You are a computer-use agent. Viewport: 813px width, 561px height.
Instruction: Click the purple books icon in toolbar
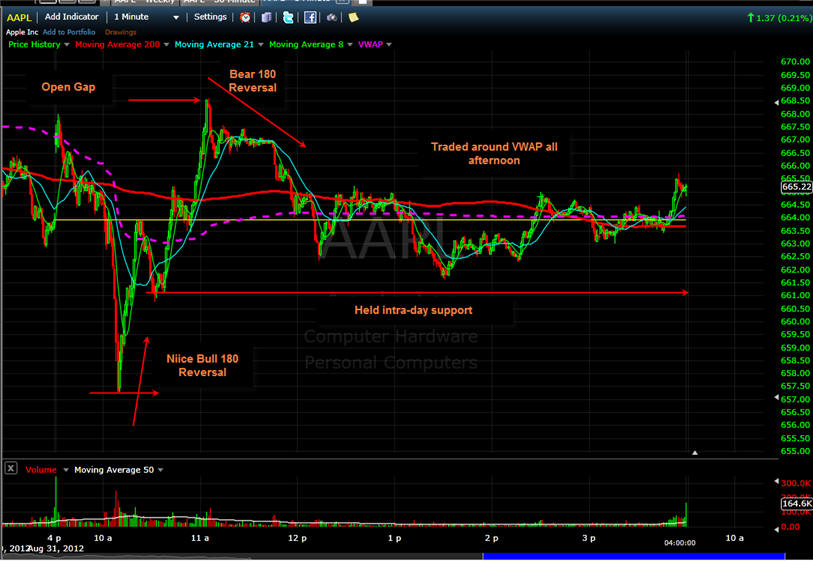[267, 18]
